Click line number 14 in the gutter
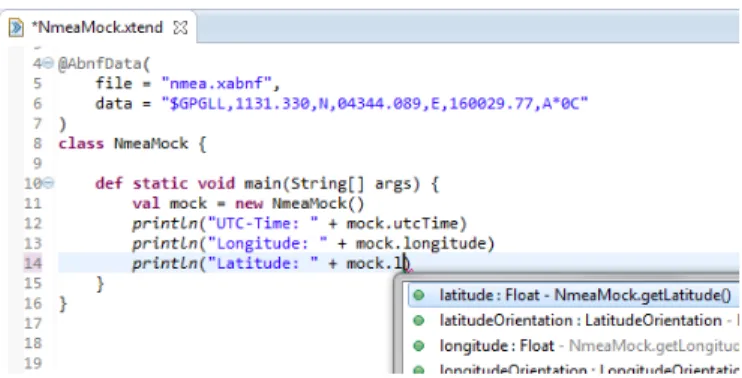Screen dimensions: 742x378 [x=33, y=263]
